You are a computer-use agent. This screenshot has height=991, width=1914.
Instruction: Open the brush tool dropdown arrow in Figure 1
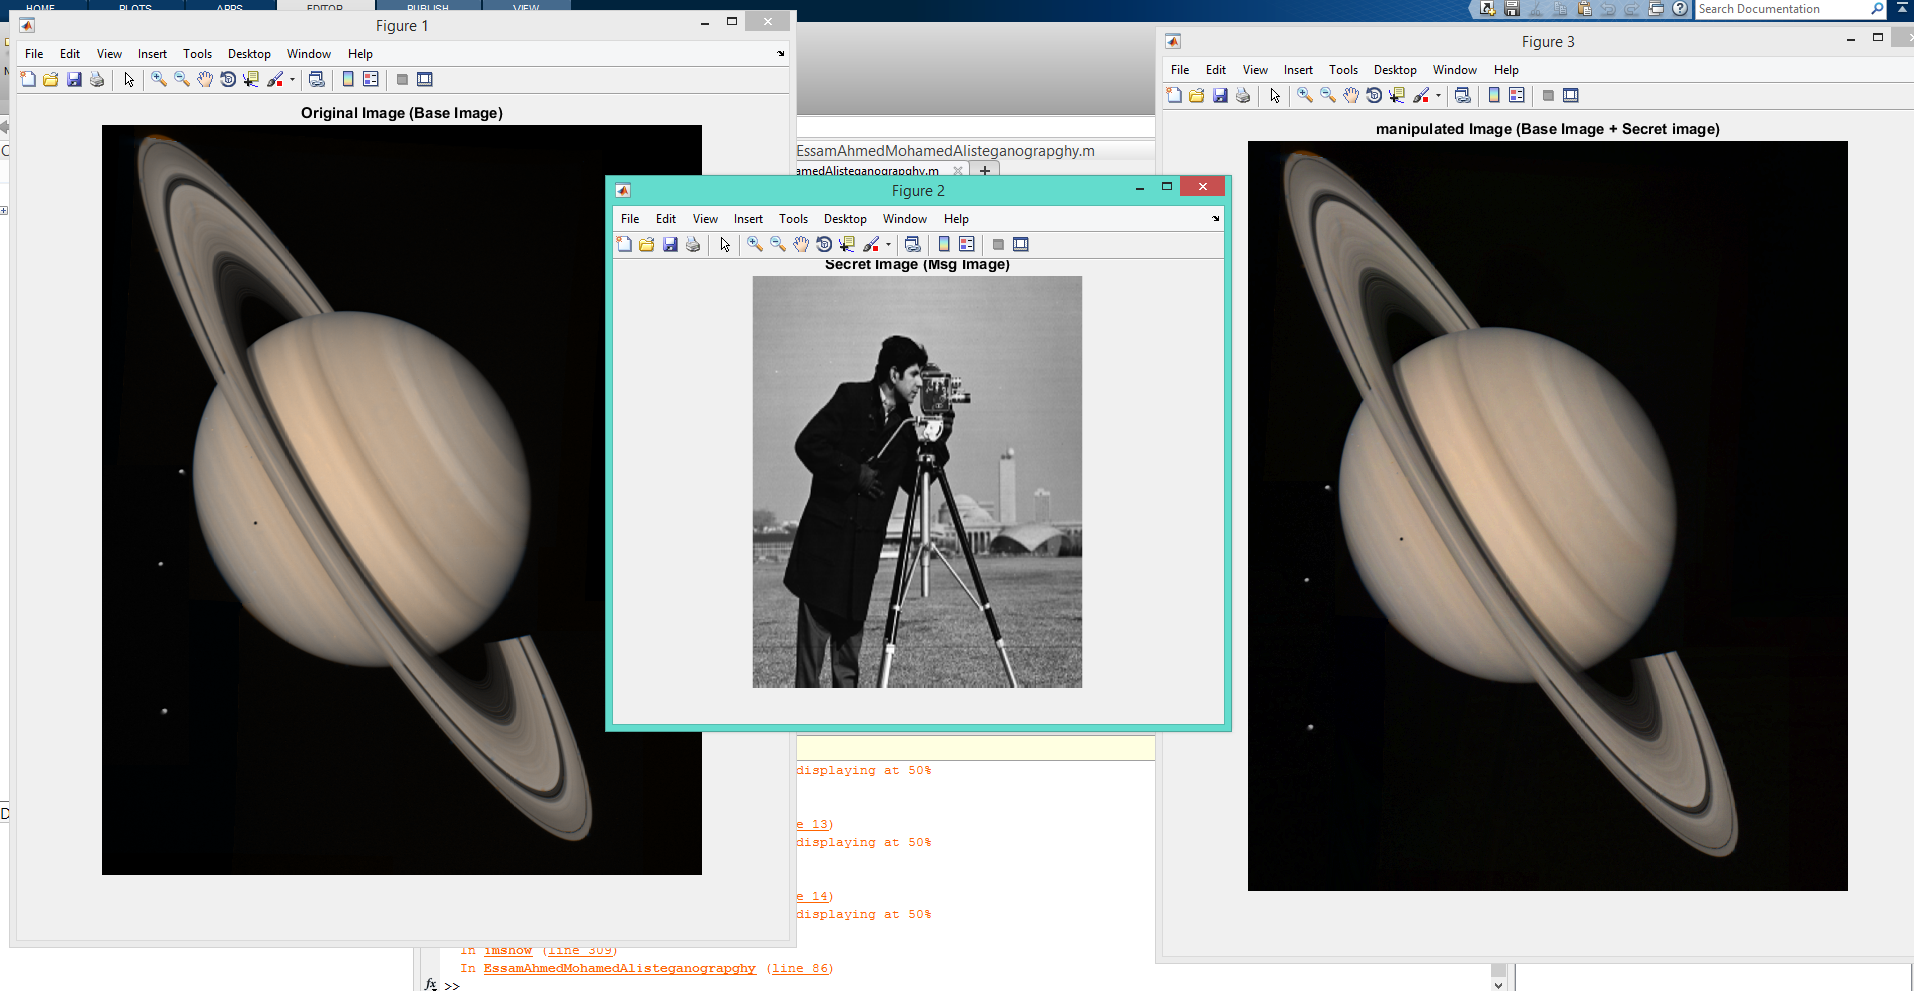pos(291,79)
